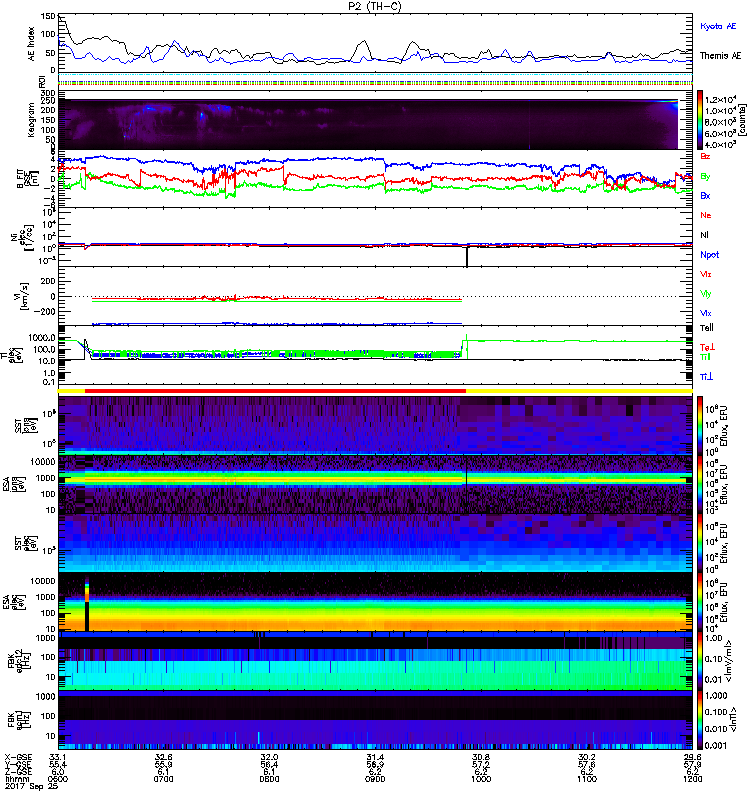This screenshot has height=800, width=750.
Task: Click the ESA ion Eflux color bar
Action: (700, 485)
